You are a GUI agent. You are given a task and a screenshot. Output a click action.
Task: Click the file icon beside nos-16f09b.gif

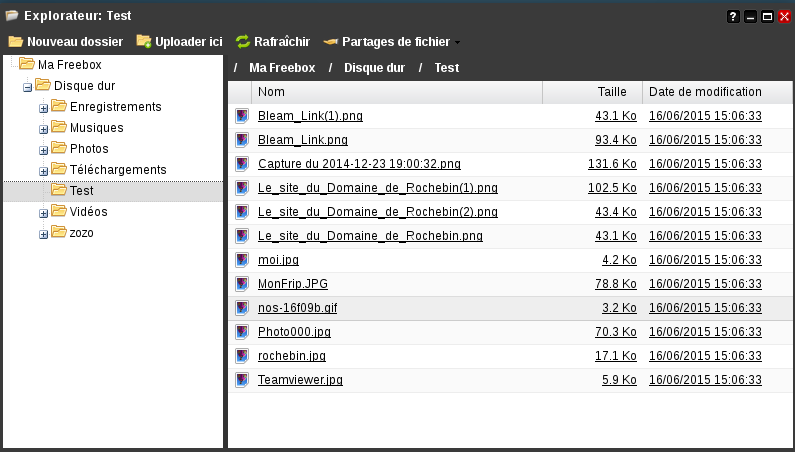(241, 308)
